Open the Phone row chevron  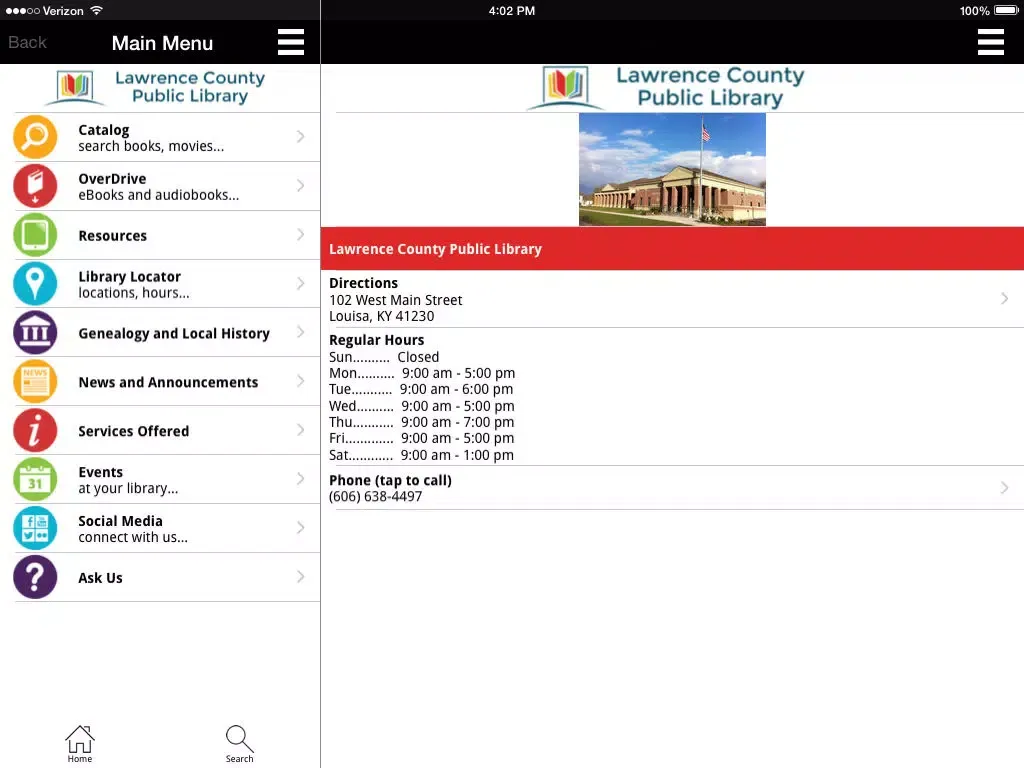(1004, 488)
